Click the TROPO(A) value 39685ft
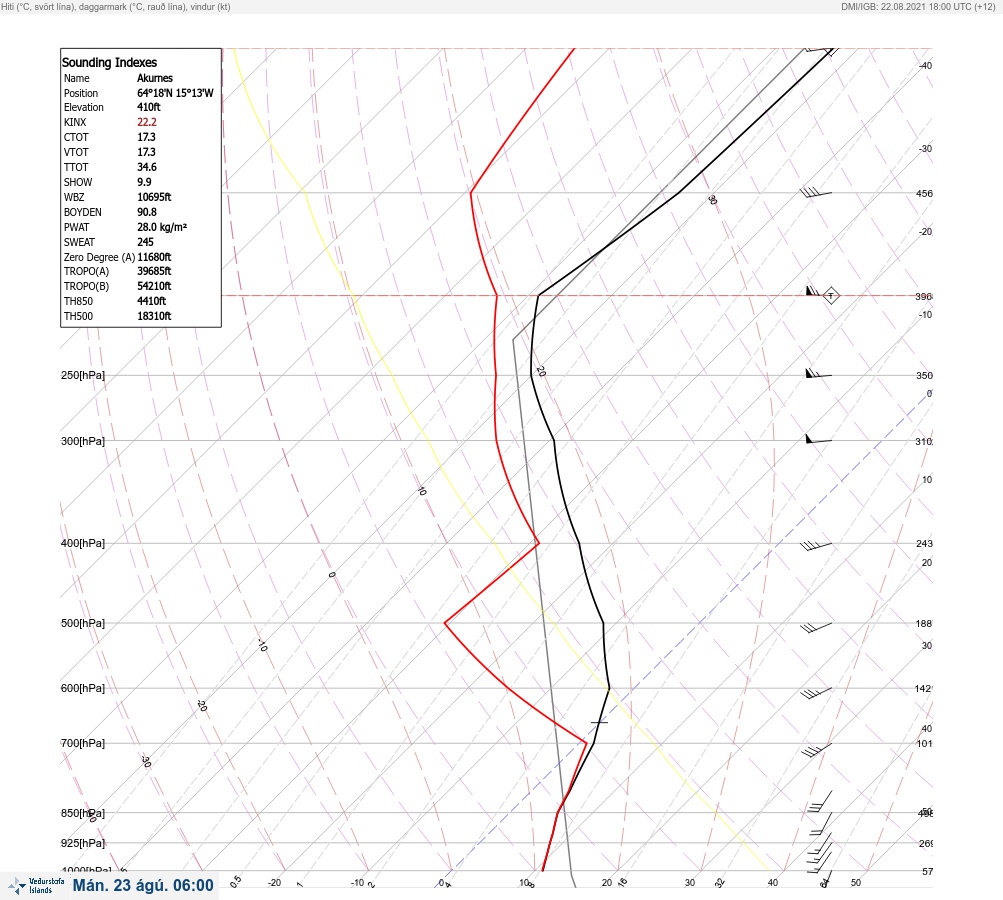 click(x=154, y=271)
